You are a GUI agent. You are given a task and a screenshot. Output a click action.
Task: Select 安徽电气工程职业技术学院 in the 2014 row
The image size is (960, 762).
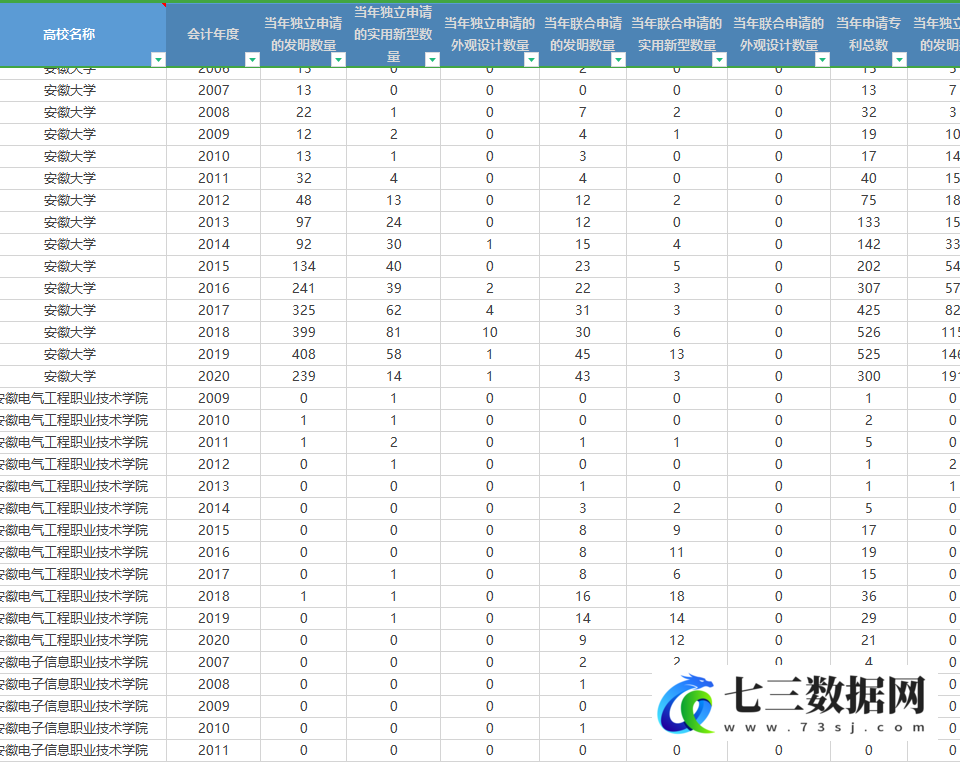(x=83, y=509)
